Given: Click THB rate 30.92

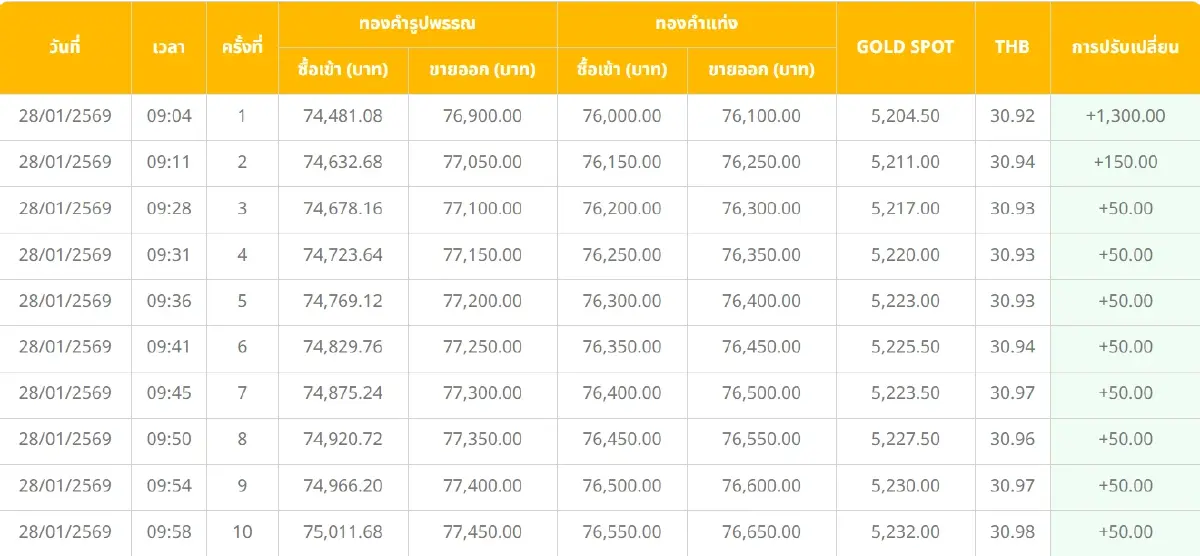Looking at the screenshot, I should point(1012,116).
